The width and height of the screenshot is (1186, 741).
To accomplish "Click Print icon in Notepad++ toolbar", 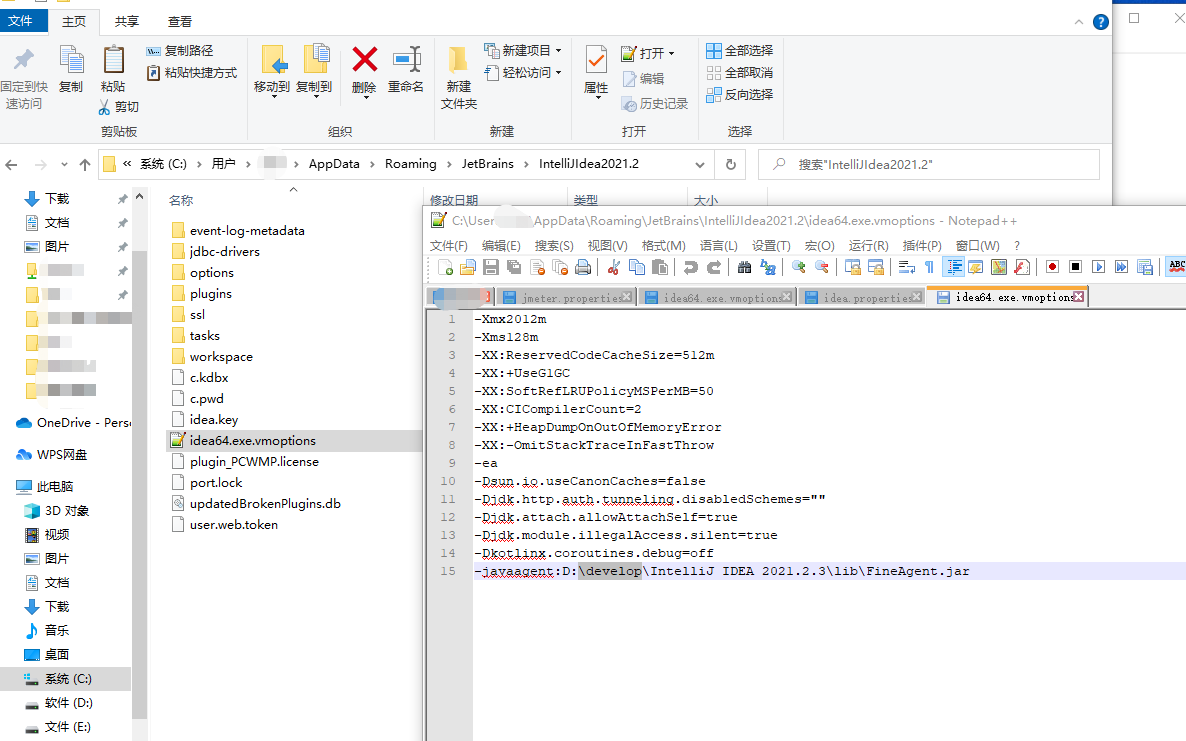I will [x=583, y=267].
